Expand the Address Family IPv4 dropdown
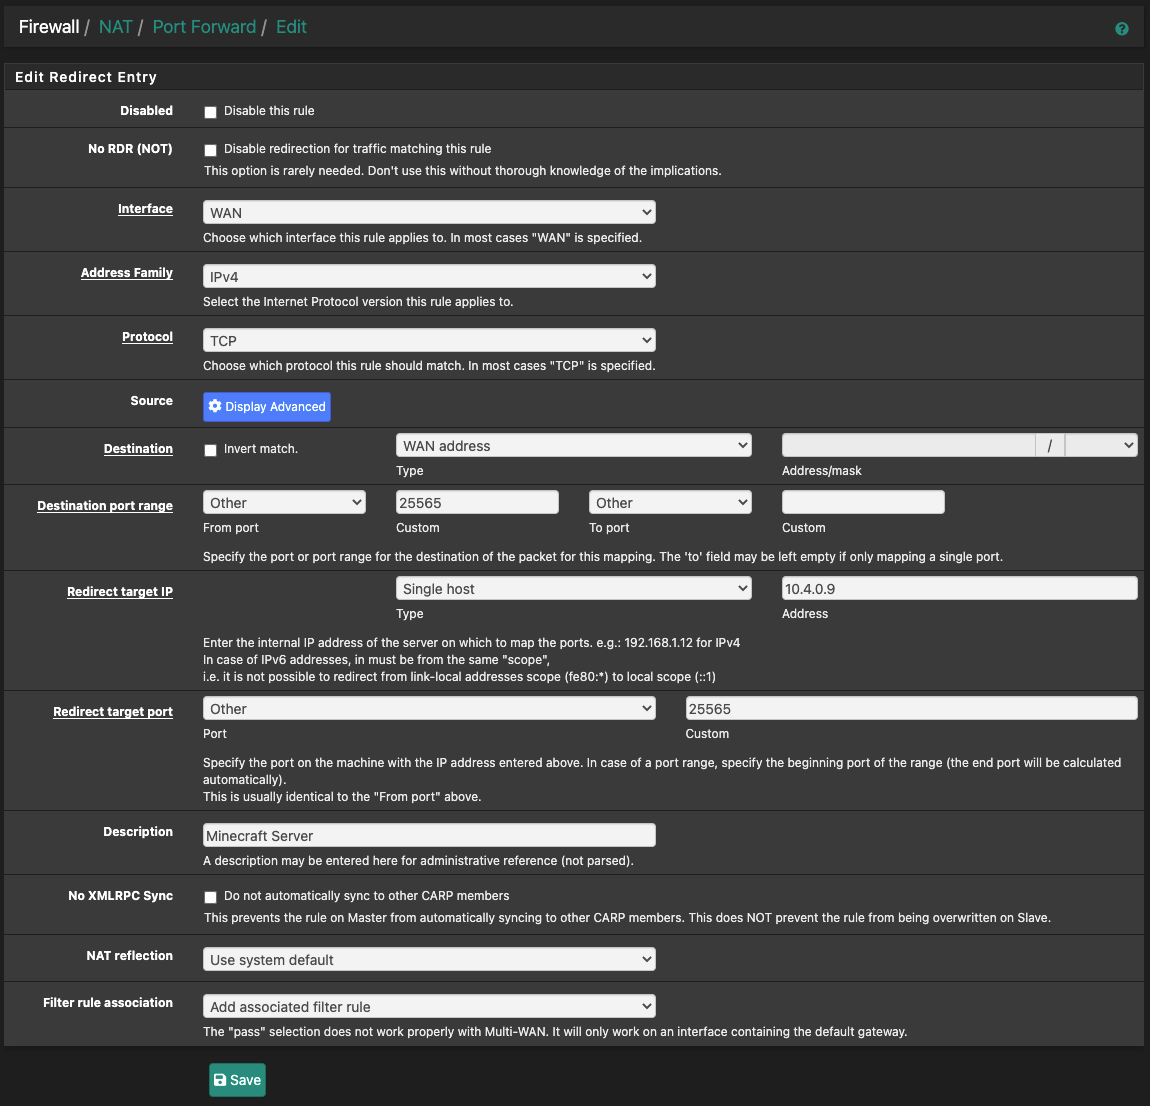Screen dimensions: 1150x1106 pyautogui.click(x=429, y=276)
